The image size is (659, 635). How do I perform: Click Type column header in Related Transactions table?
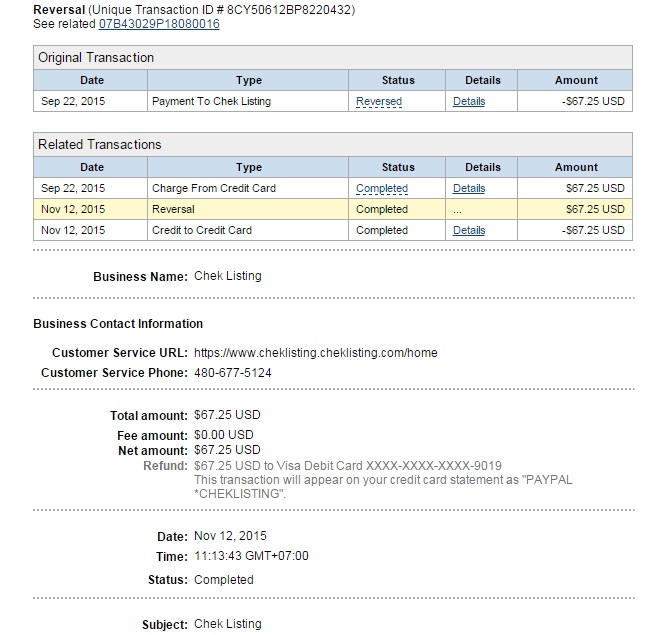coord(248,167)
